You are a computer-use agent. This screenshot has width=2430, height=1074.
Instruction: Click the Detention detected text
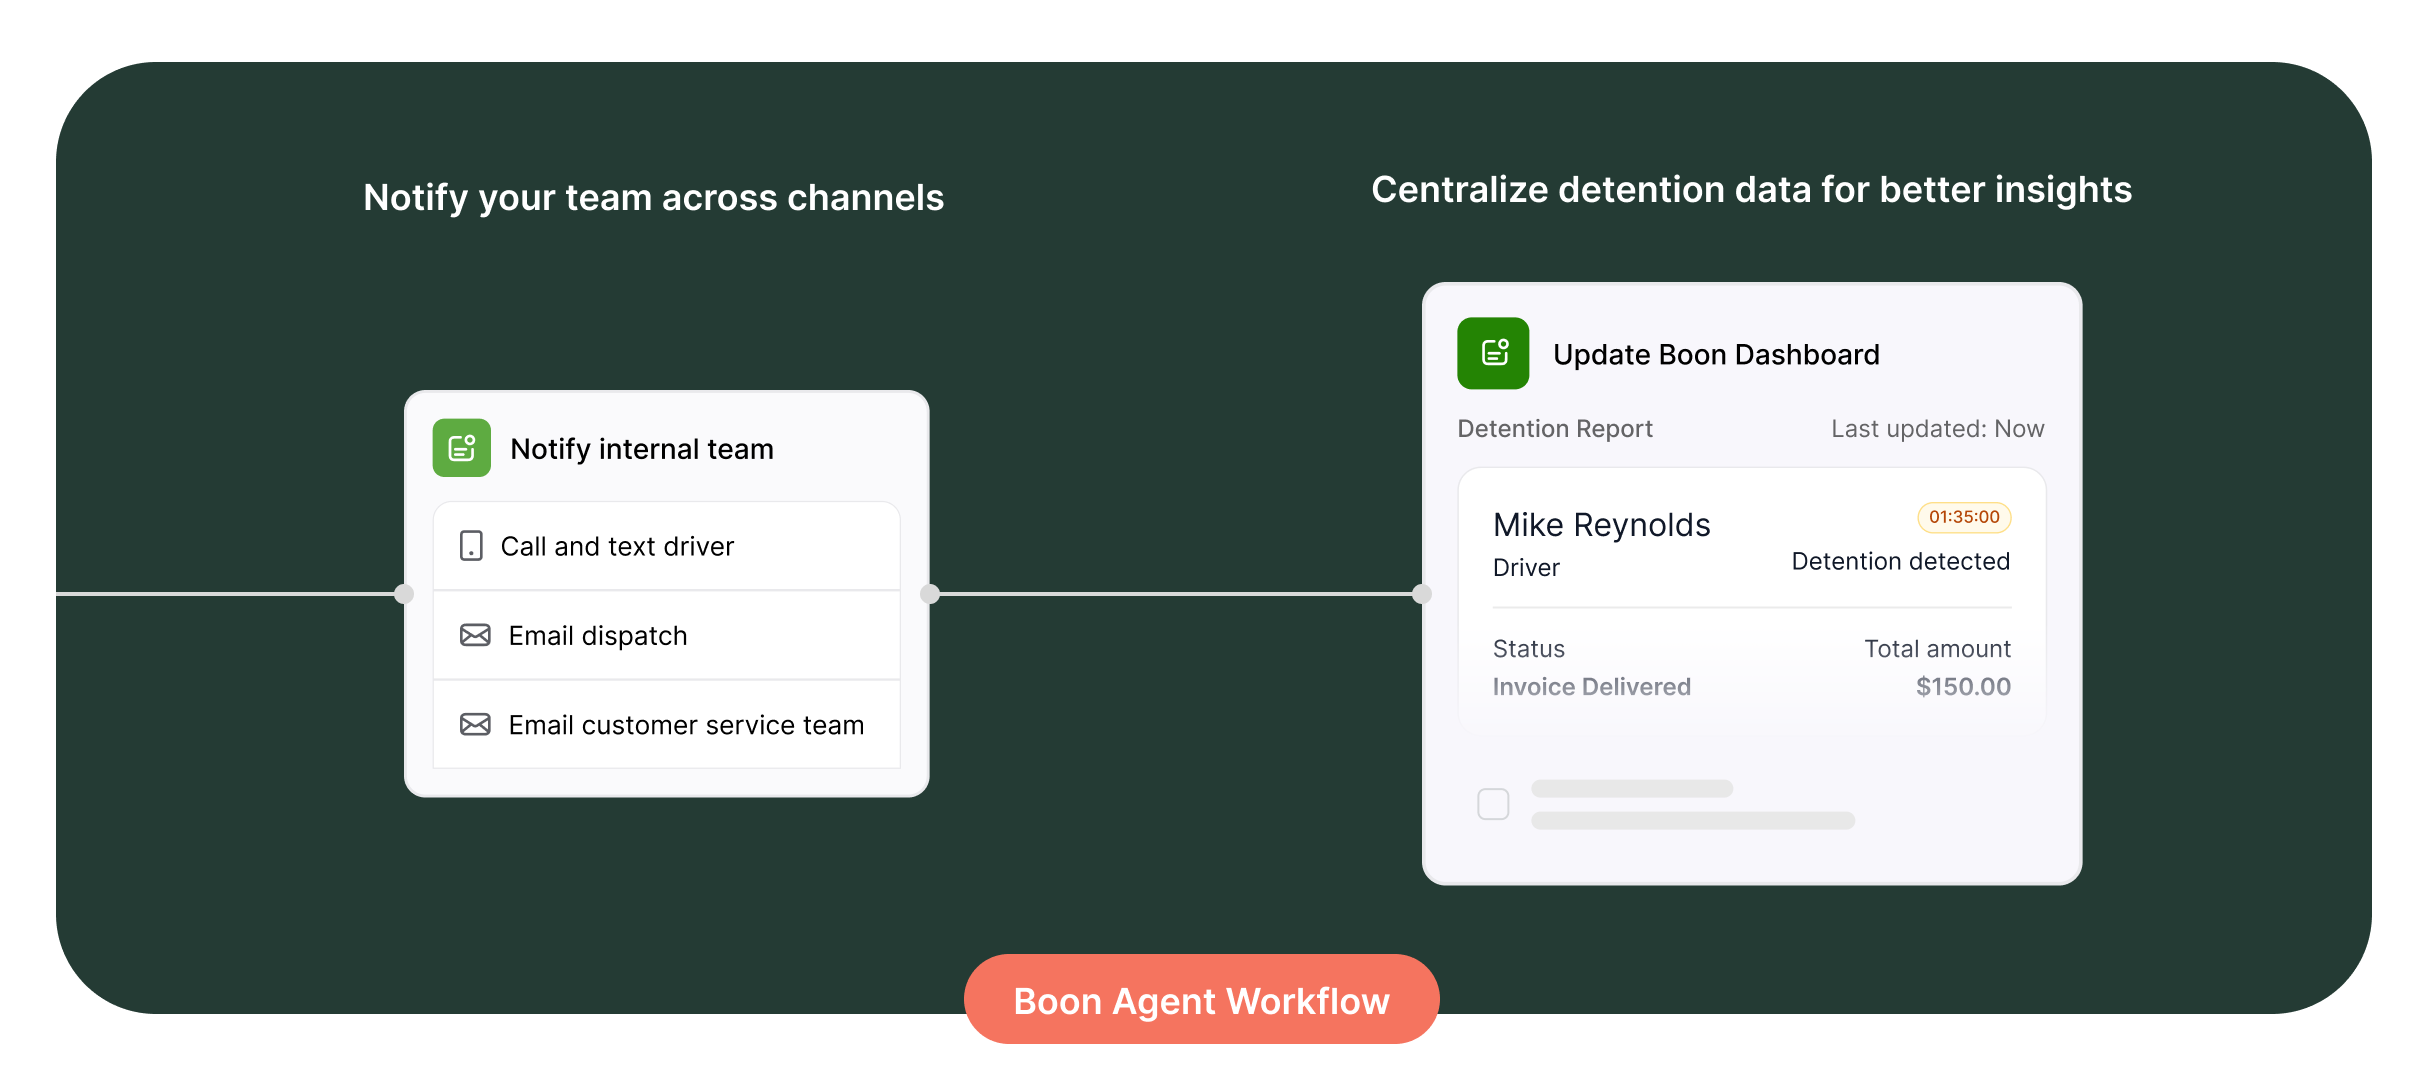pyautogui.click(x=1900, y=562)
